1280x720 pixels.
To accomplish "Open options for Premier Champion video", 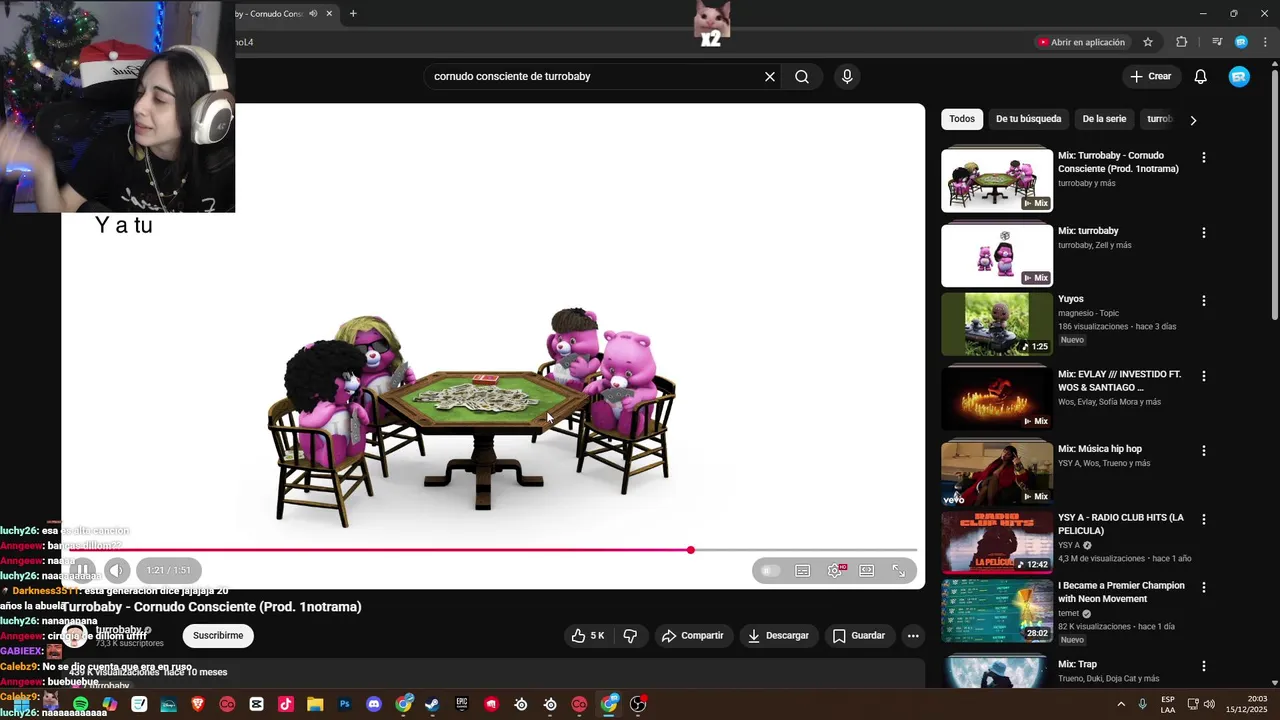I will (x=1204, y=588).
